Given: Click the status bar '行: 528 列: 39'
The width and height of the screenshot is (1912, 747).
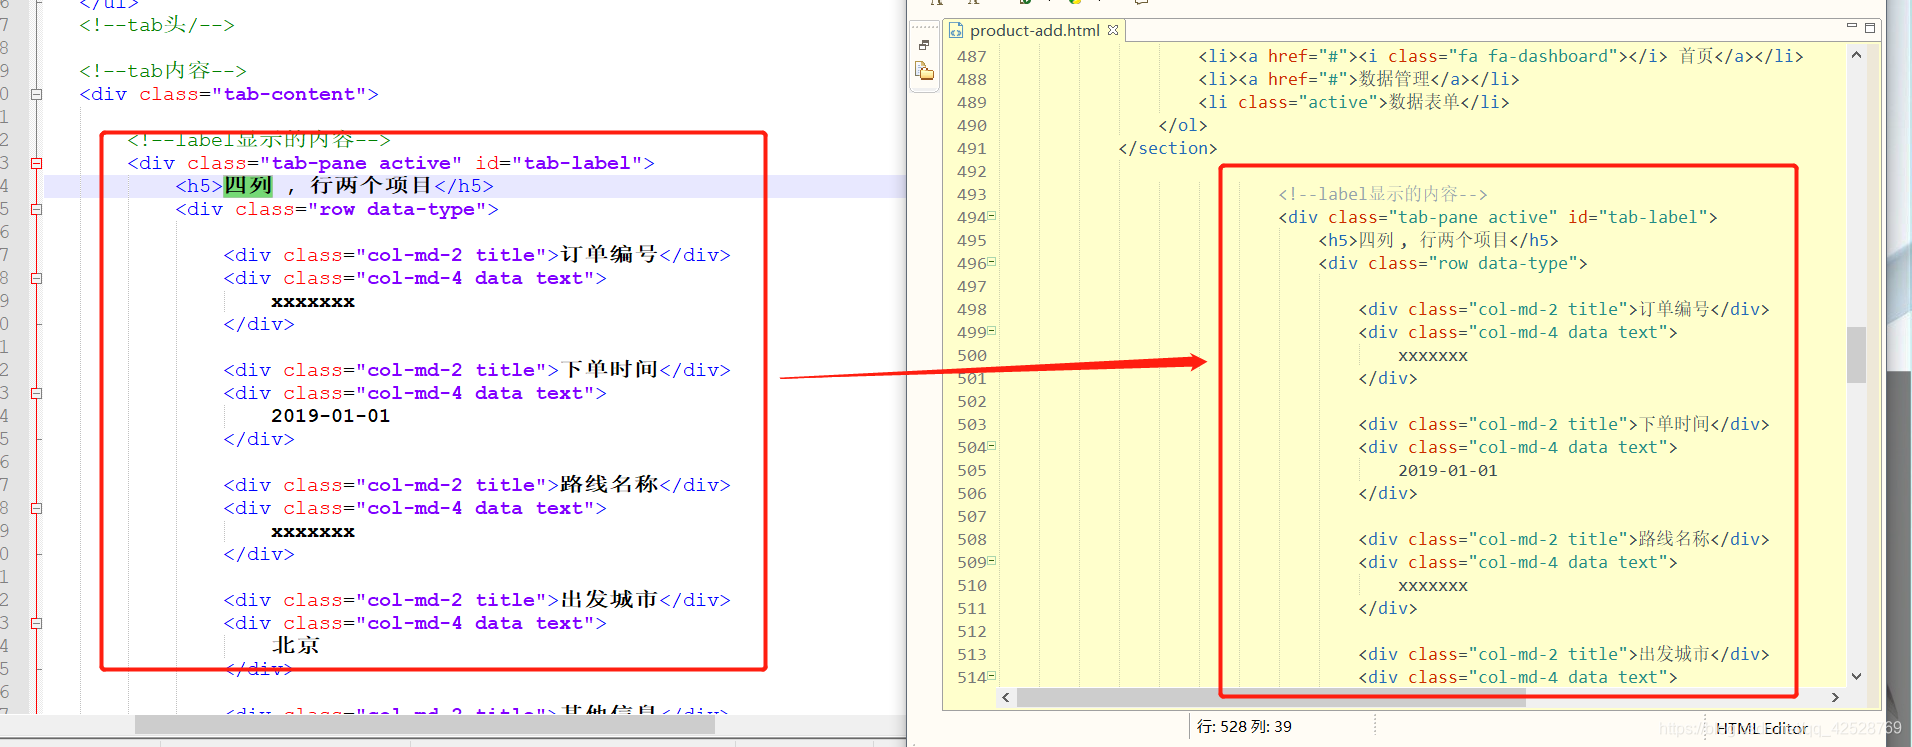Looking at the screenshot, I should point(1244,727).
